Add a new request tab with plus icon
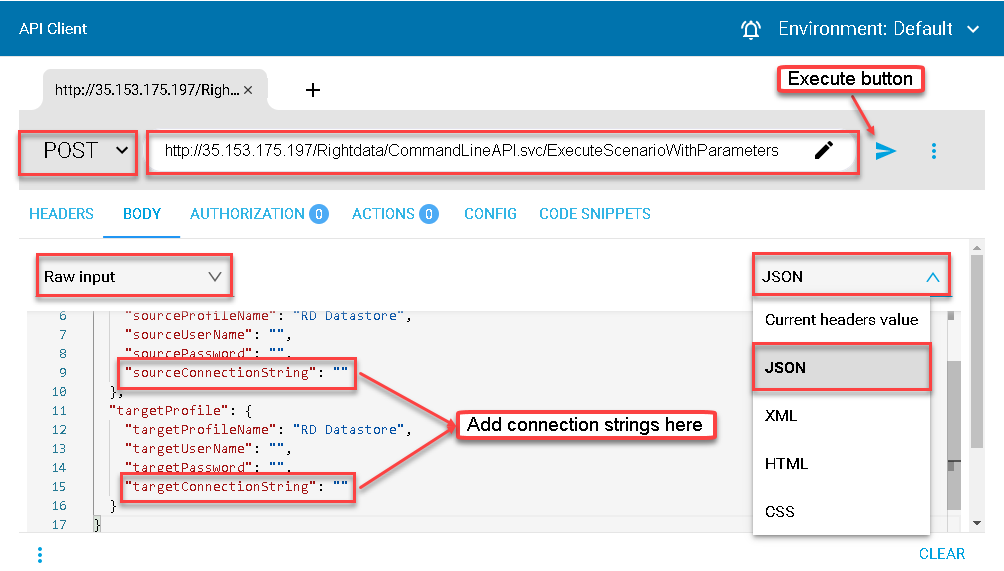The image size is (1004, 571). [x=312, y=90]
